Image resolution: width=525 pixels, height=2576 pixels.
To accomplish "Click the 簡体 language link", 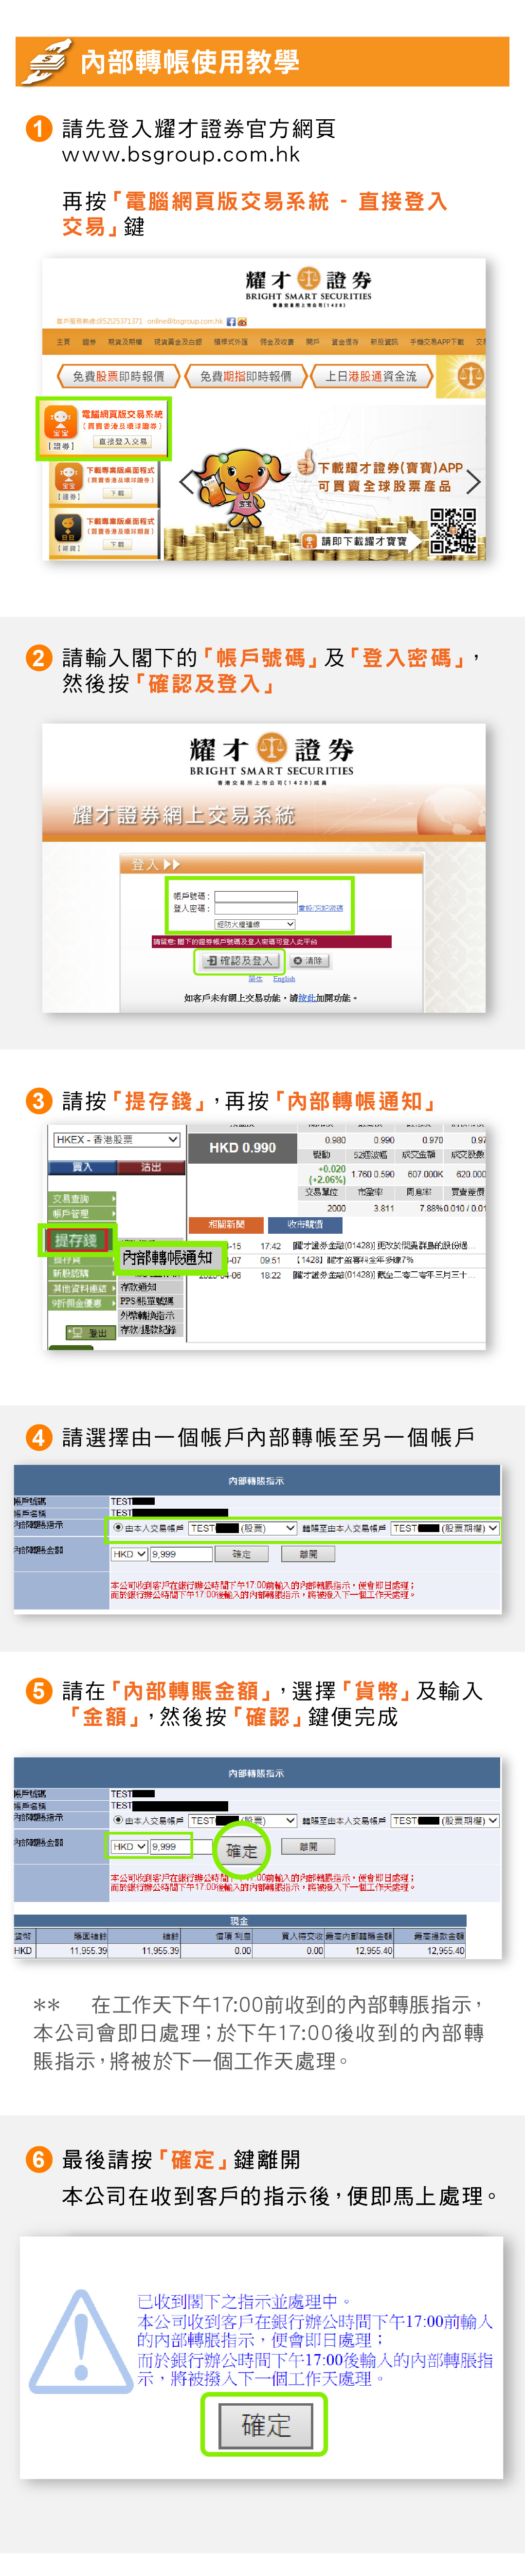I will pyautogui.click(x=255, y=979).
